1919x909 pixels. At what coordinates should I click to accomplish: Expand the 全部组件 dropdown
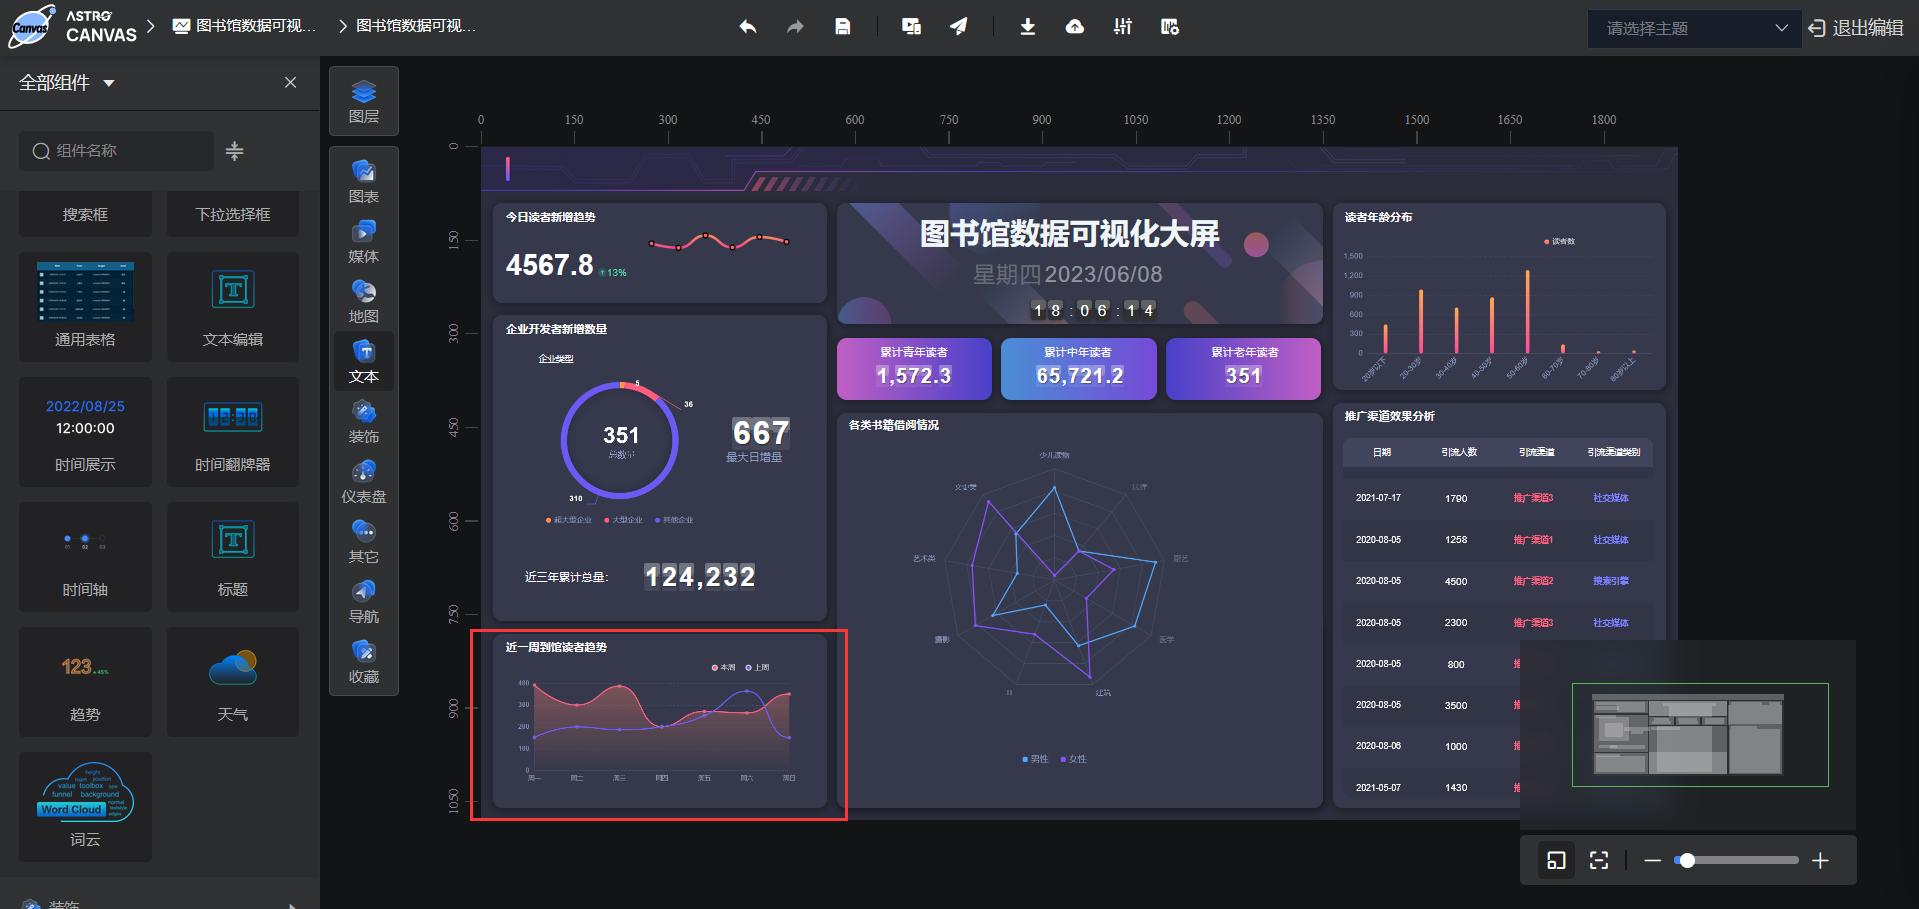(67, 83)
